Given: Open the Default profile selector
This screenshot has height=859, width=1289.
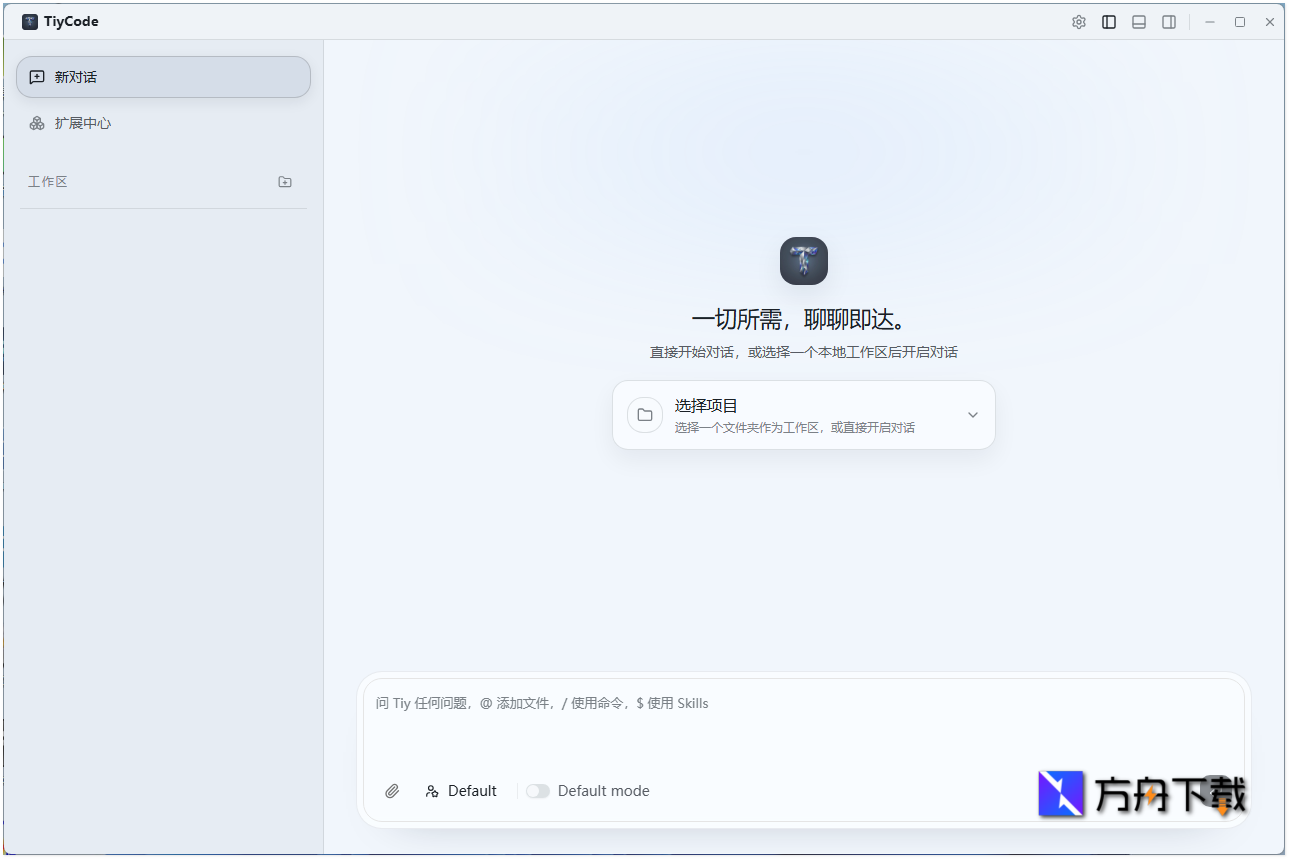Looking at the screenshot, I should click(x=461, y=791).
